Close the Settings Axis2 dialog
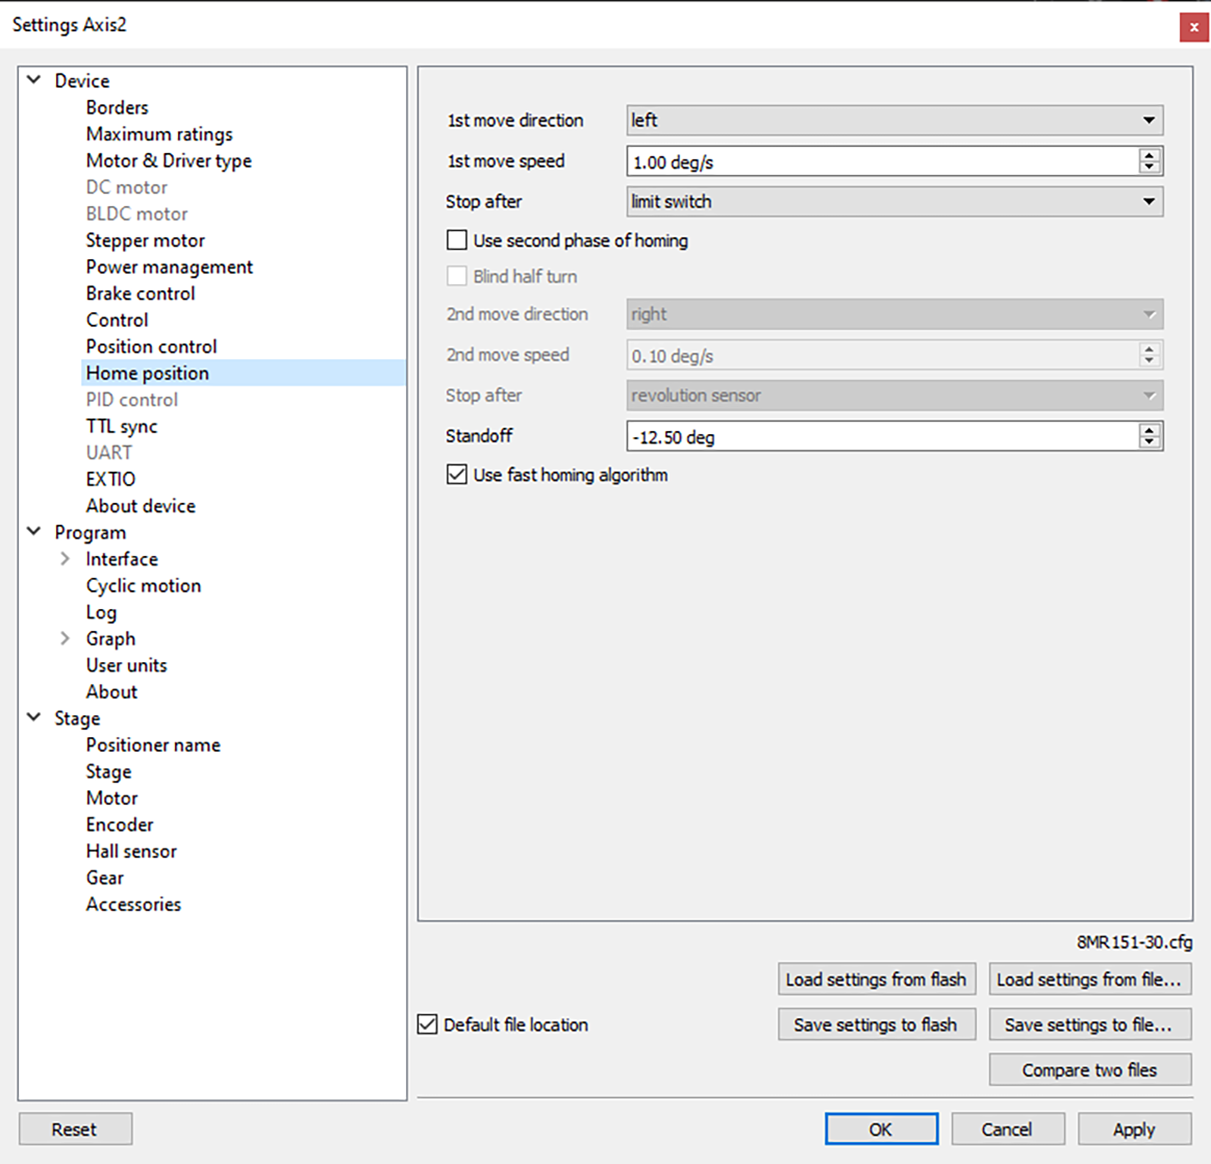 pyautogui.click(x=1193, y=27)
